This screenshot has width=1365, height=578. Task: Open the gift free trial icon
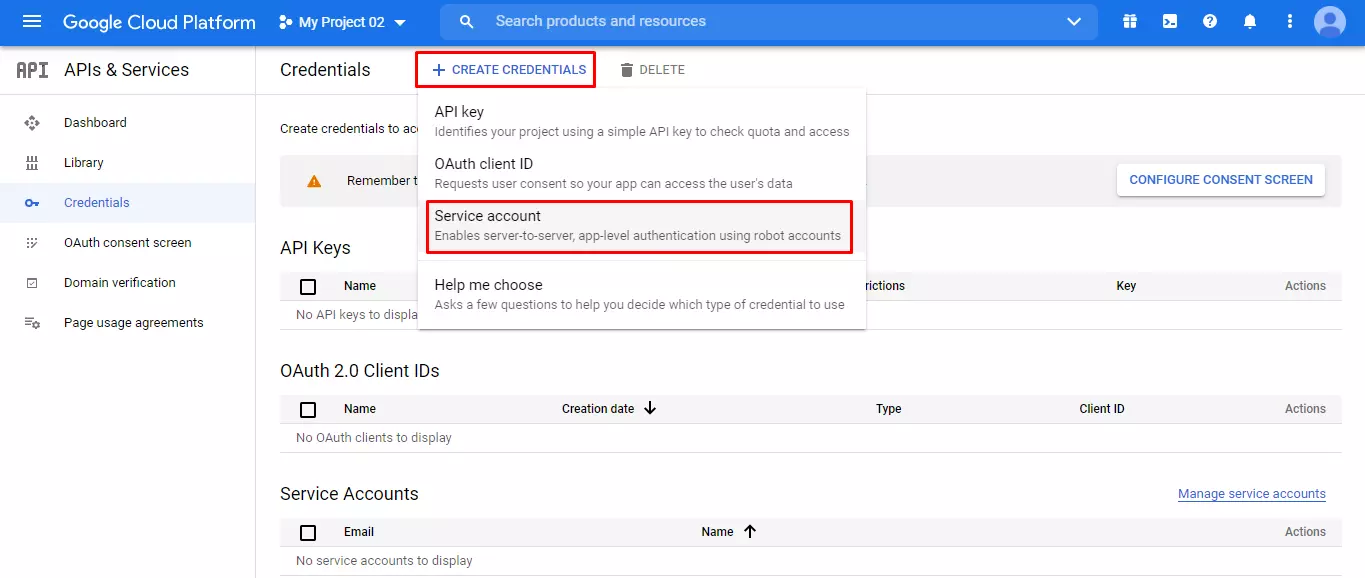point(1130,21)
